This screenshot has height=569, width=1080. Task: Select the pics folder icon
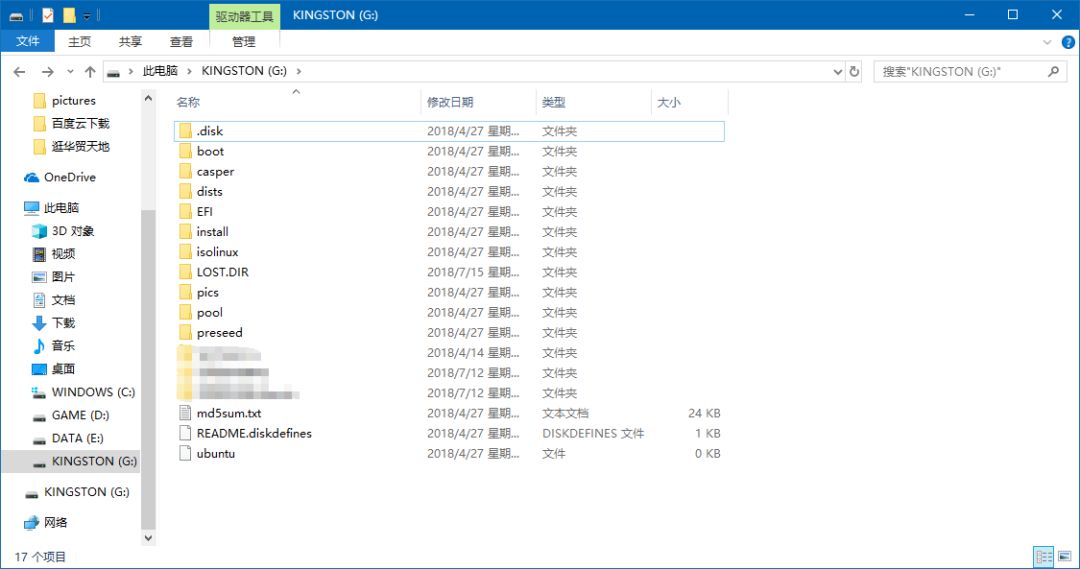click(185, 292)
